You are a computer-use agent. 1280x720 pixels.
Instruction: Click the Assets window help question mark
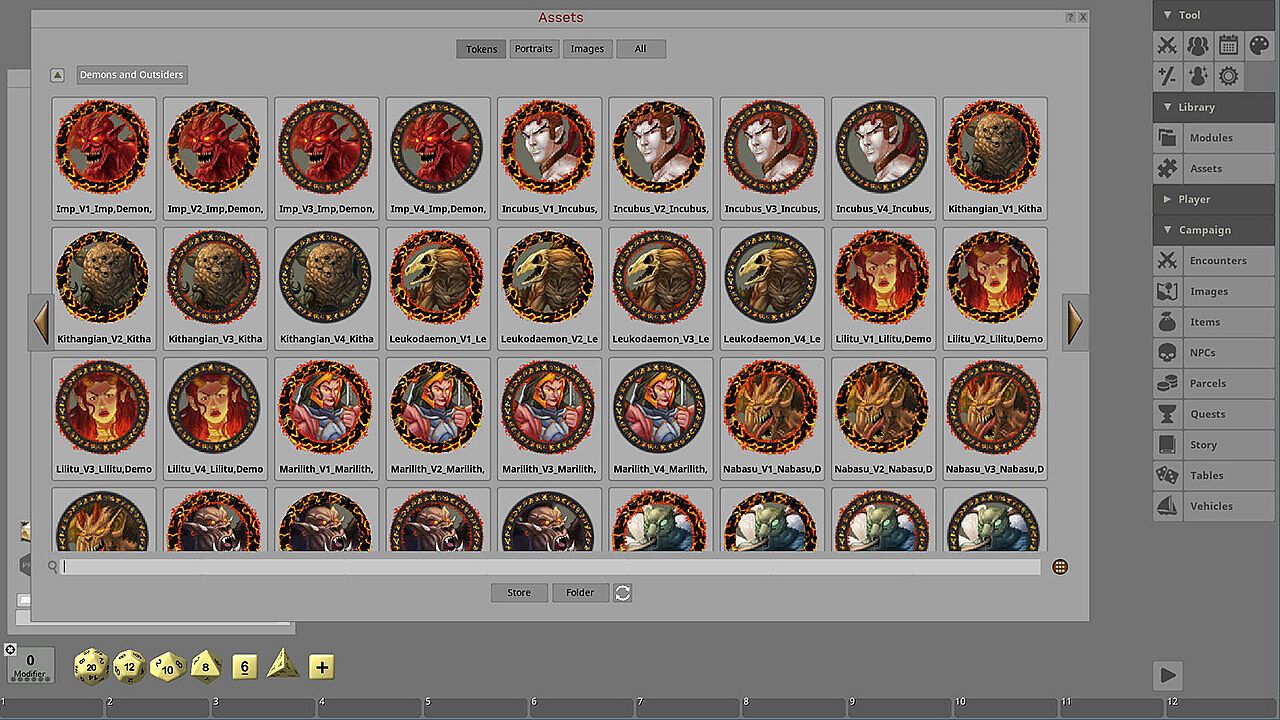pos(1070,17)
